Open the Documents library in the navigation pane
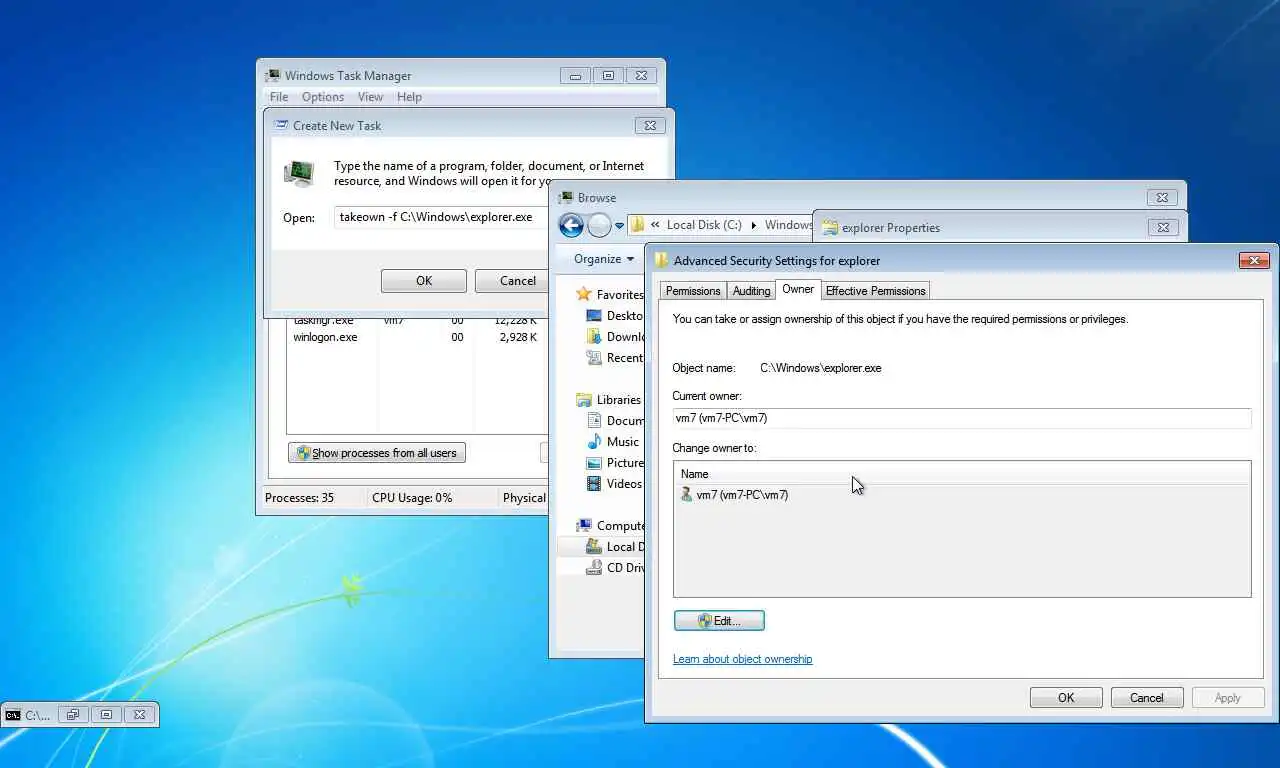 tap(614, 420)
